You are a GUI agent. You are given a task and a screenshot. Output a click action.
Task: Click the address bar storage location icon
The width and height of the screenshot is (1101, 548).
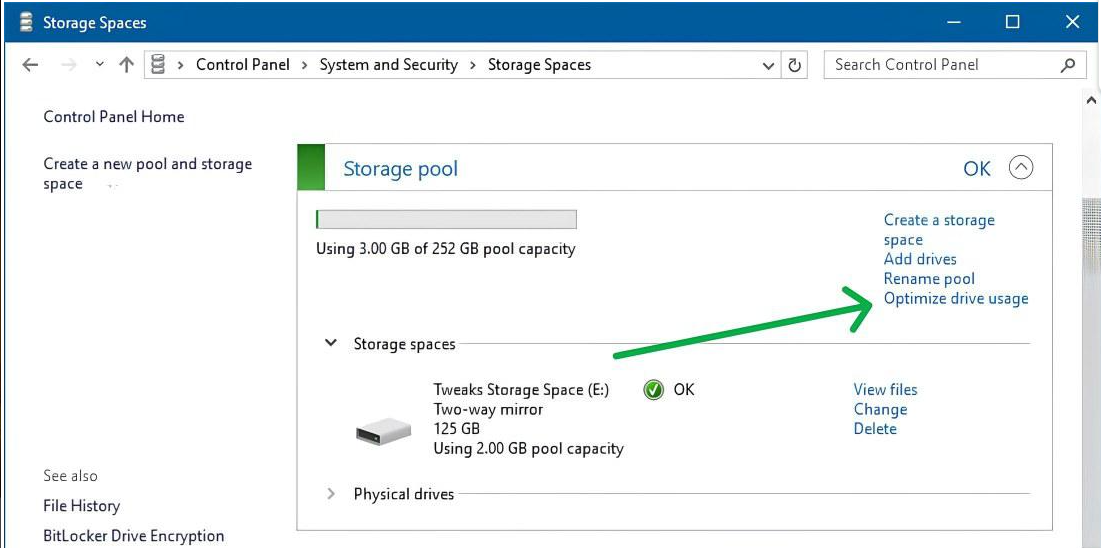pos(158,65)
